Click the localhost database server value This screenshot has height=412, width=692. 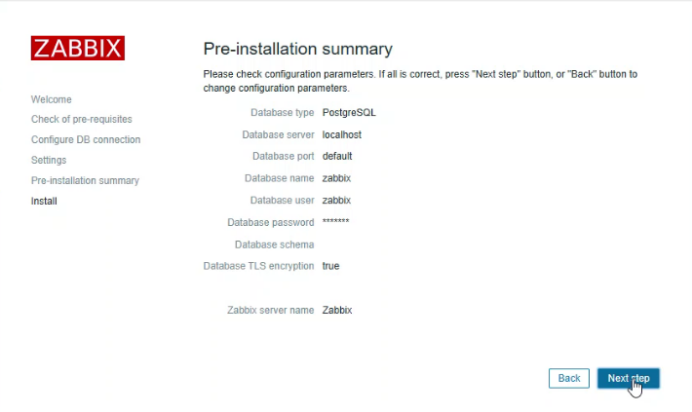(x=343, y=134)
